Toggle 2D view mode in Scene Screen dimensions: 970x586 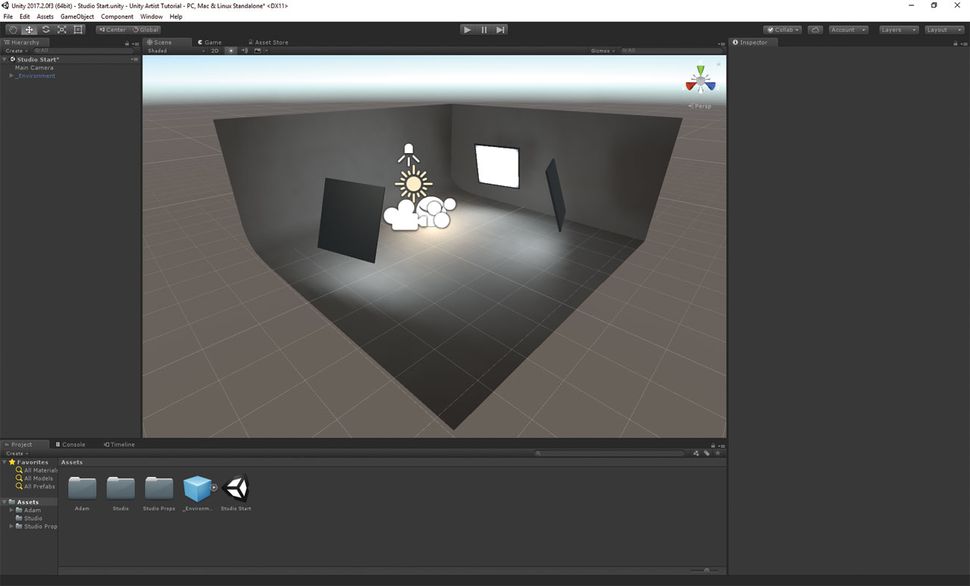[x=215, y=51]
